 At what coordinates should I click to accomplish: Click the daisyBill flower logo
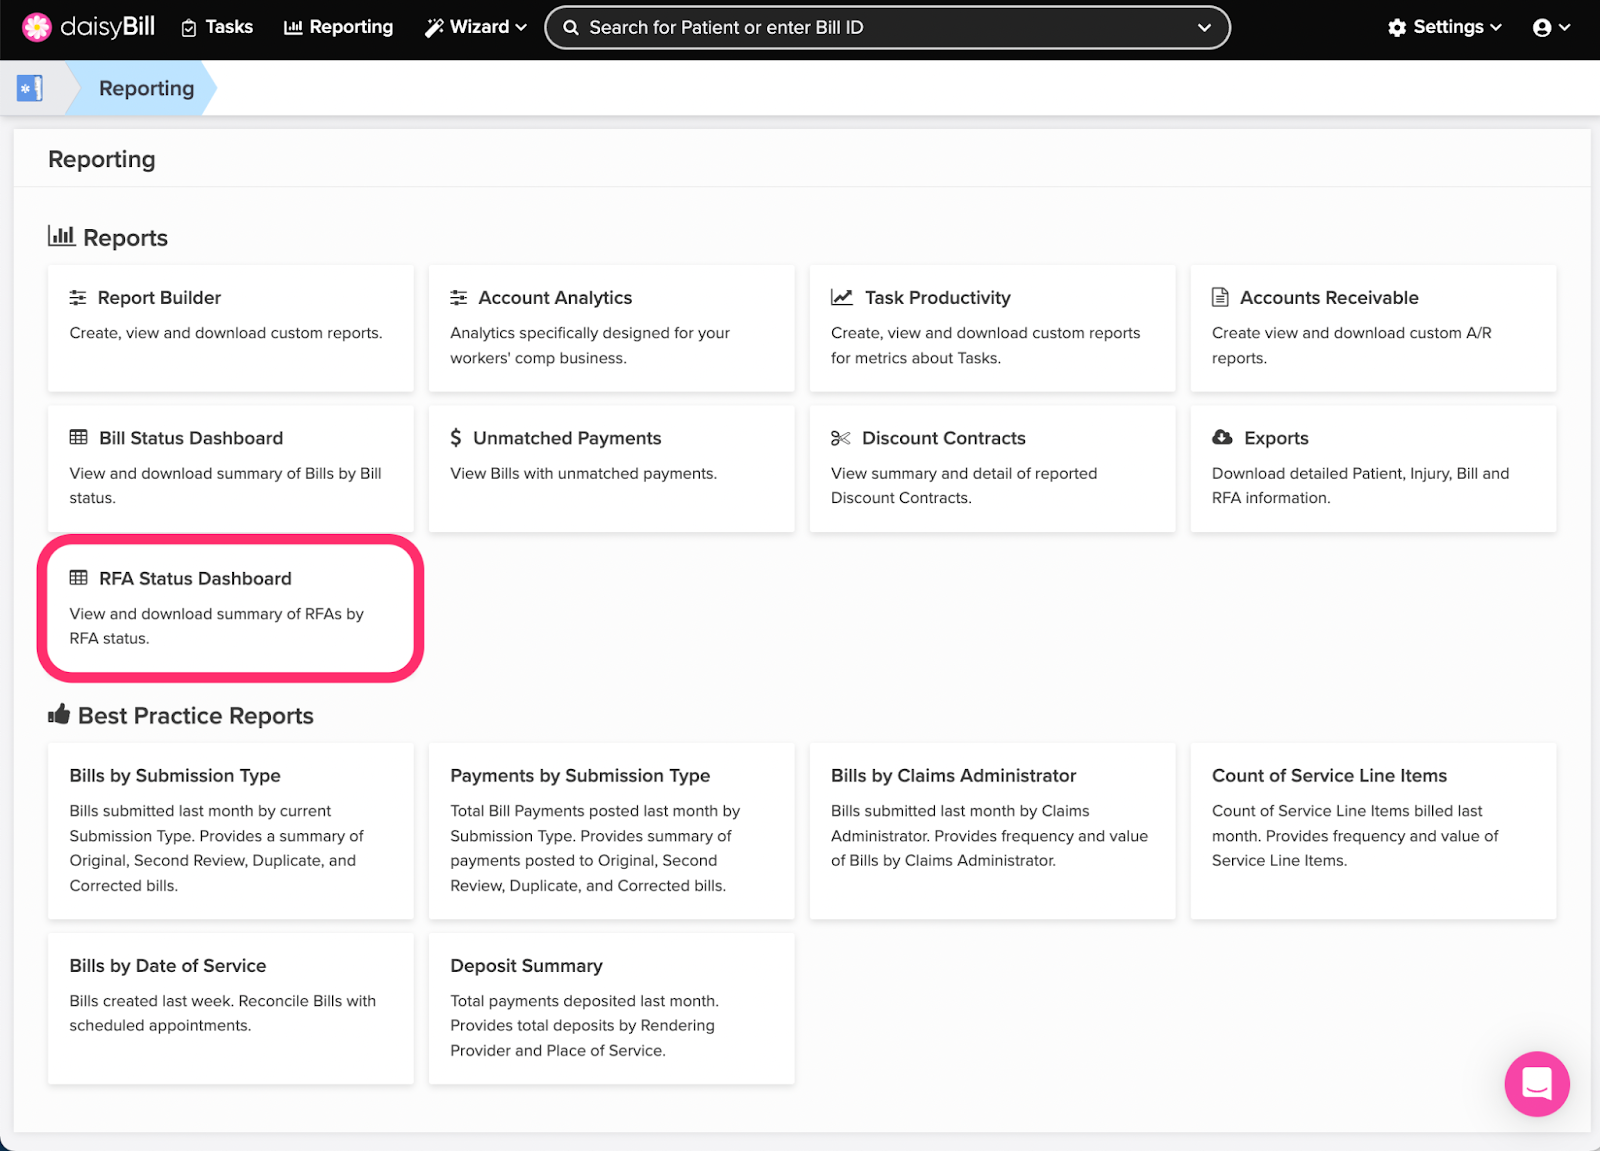click(37, 27)
